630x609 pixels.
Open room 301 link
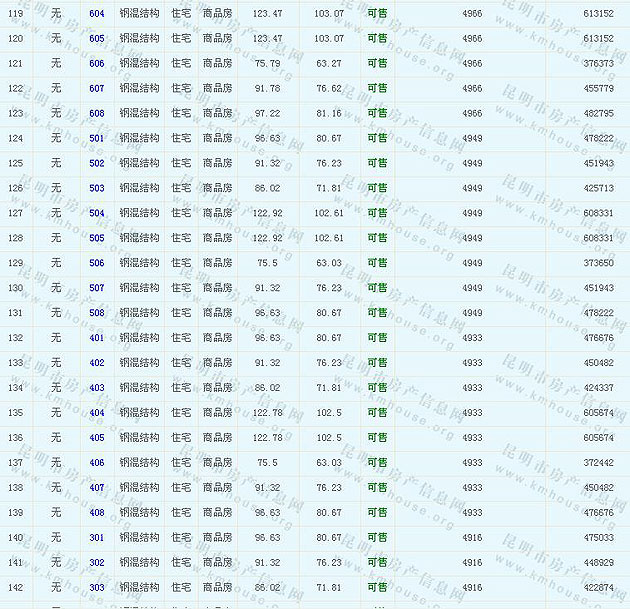tap(96, 538)
